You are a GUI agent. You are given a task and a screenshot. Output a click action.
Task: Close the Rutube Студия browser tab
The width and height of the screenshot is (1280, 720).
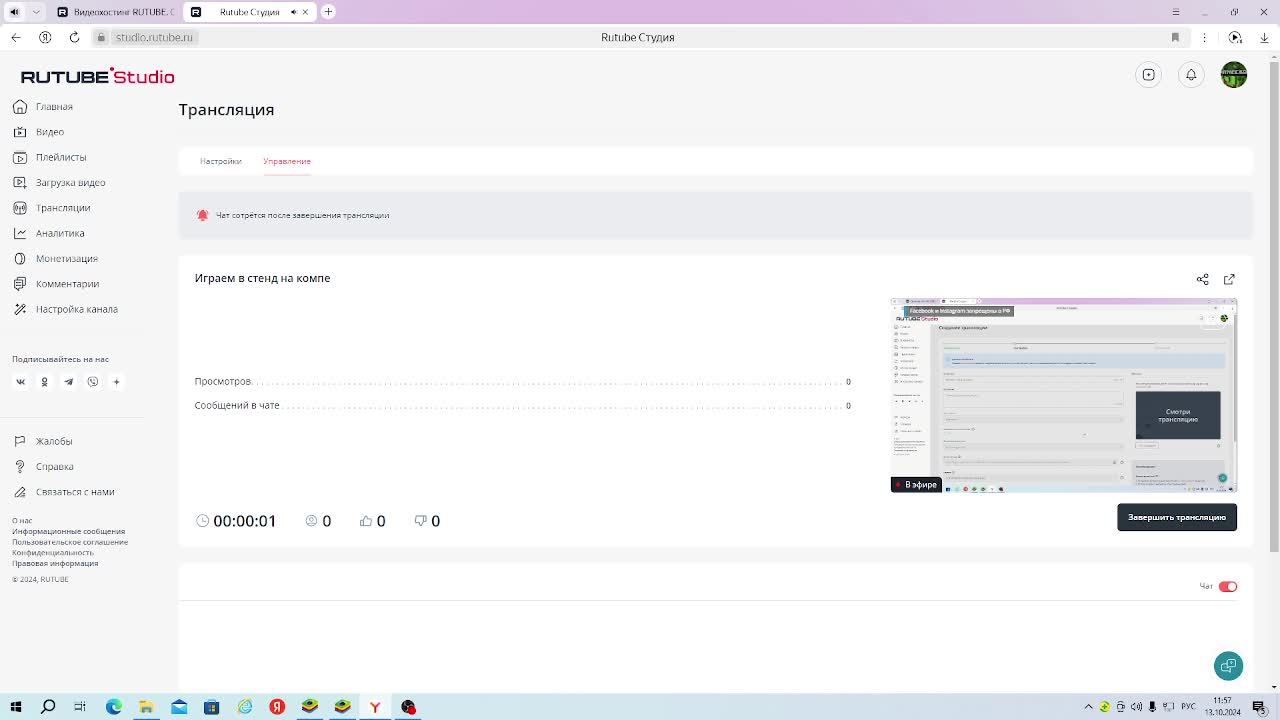304,12
